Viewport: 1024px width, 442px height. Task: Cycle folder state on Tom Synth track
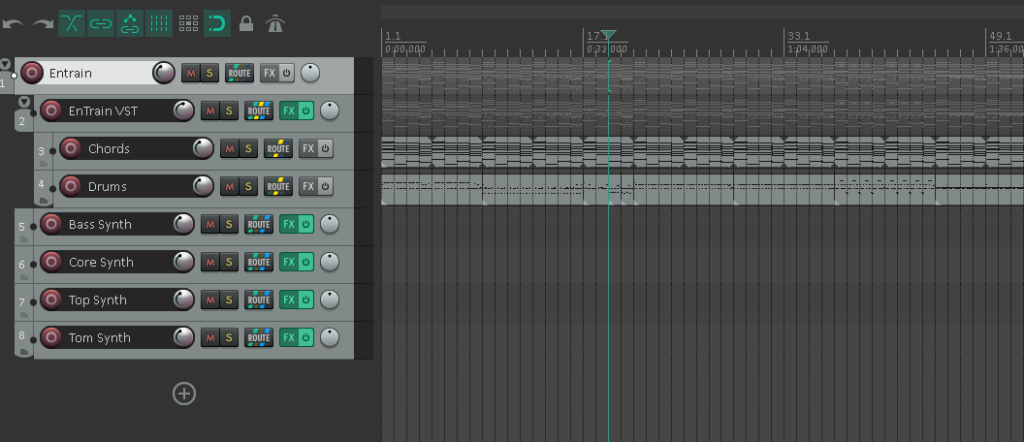point(22,349)
